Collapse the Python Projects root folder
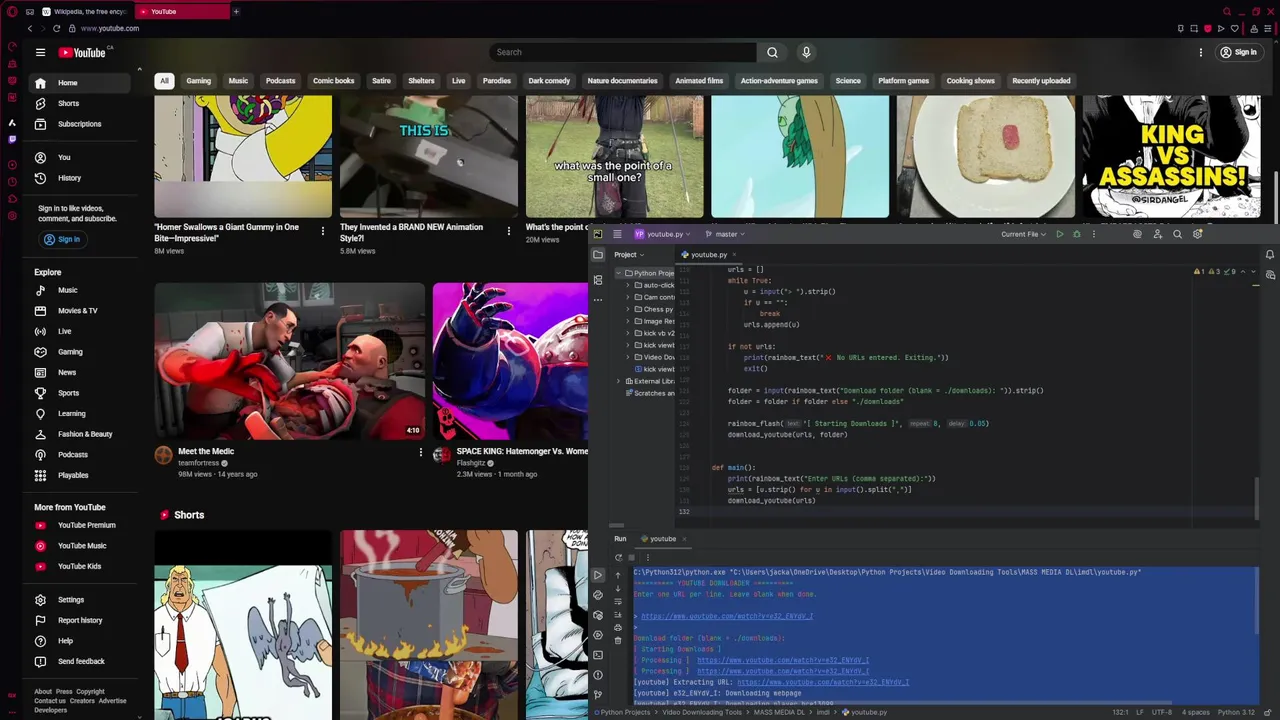 [x=619, y=273]
